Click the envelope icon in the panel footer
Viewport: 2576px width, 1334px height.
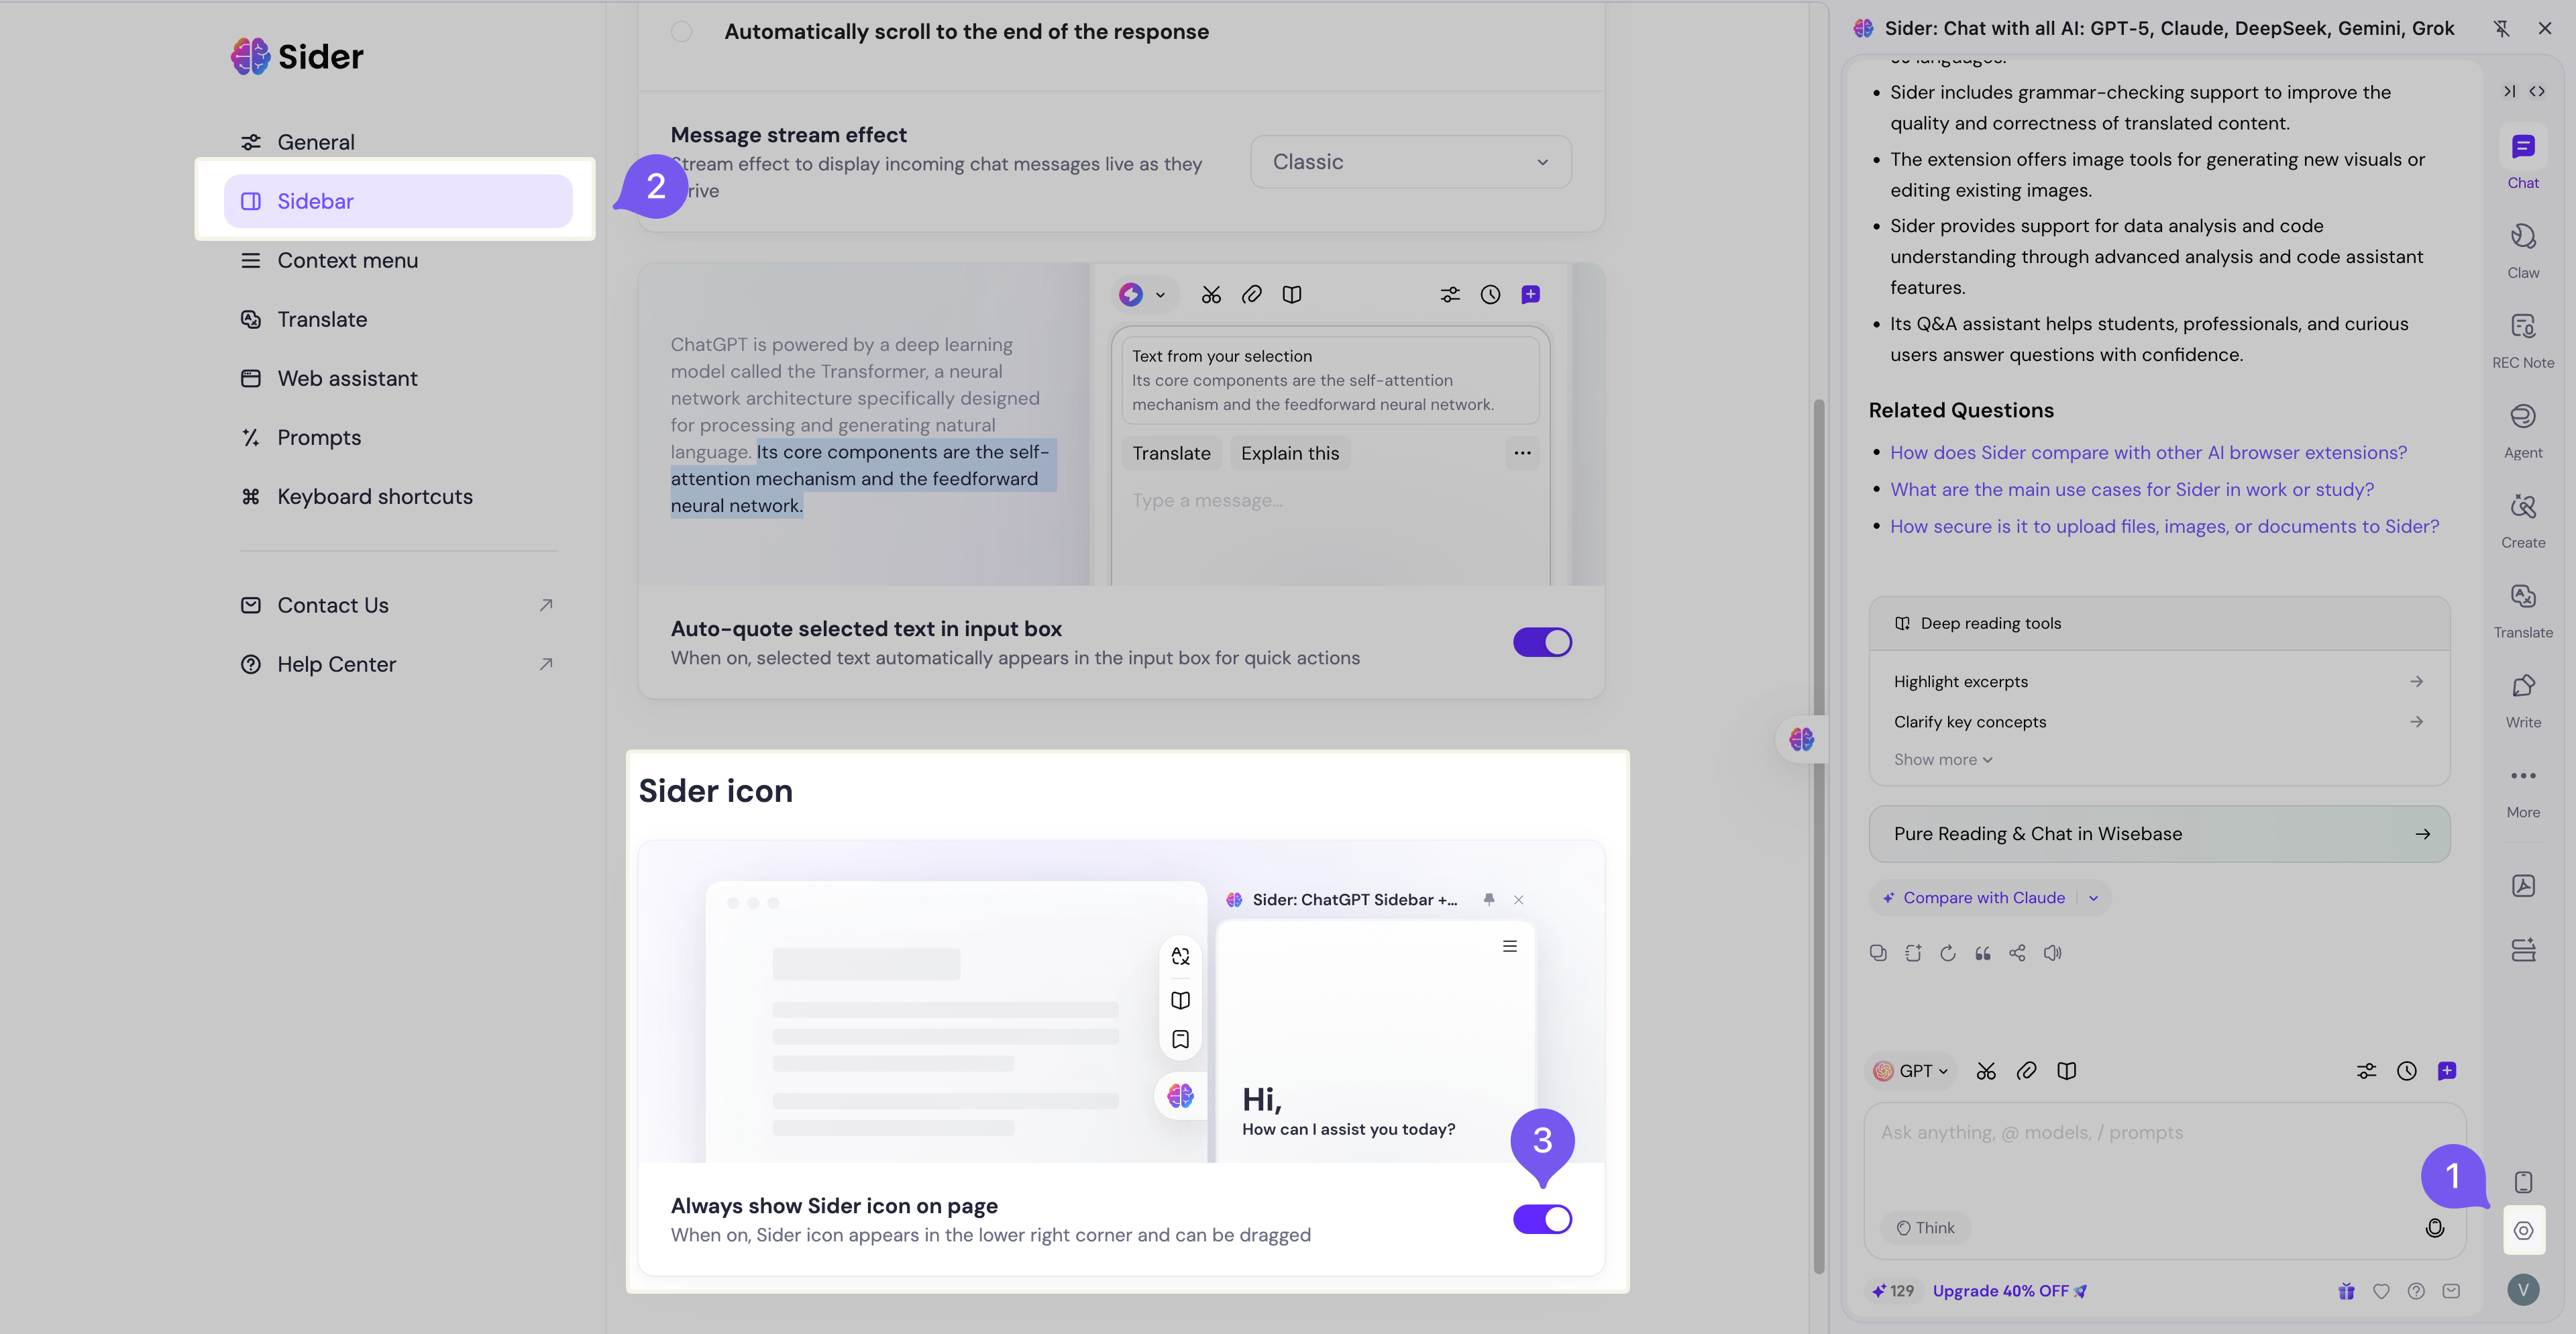pos(2451,1291)
